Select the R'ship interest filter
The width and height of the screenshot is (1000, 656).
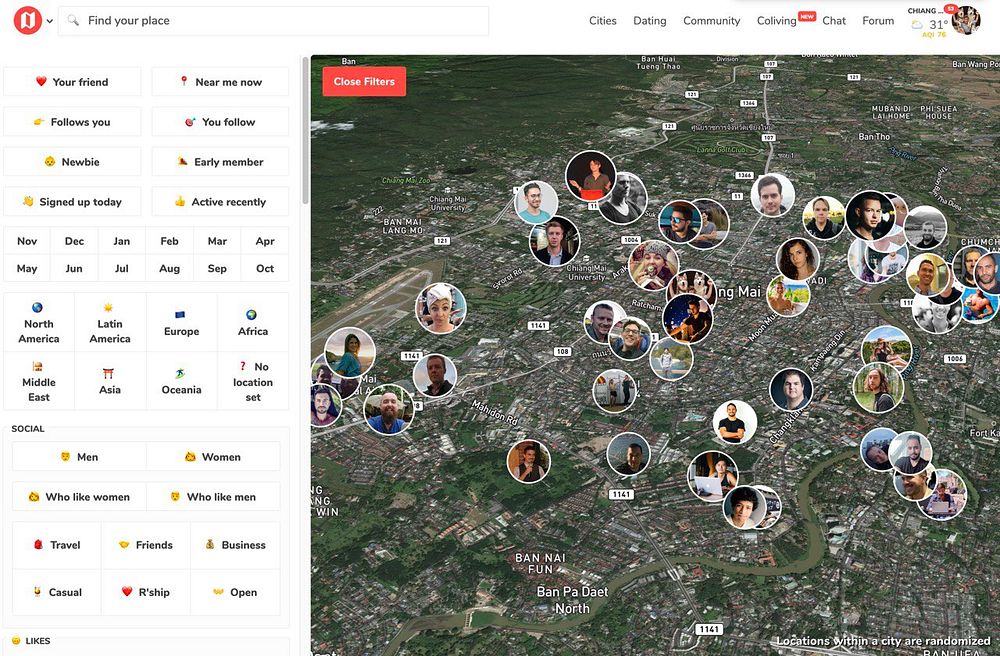(x=146, y=592)
